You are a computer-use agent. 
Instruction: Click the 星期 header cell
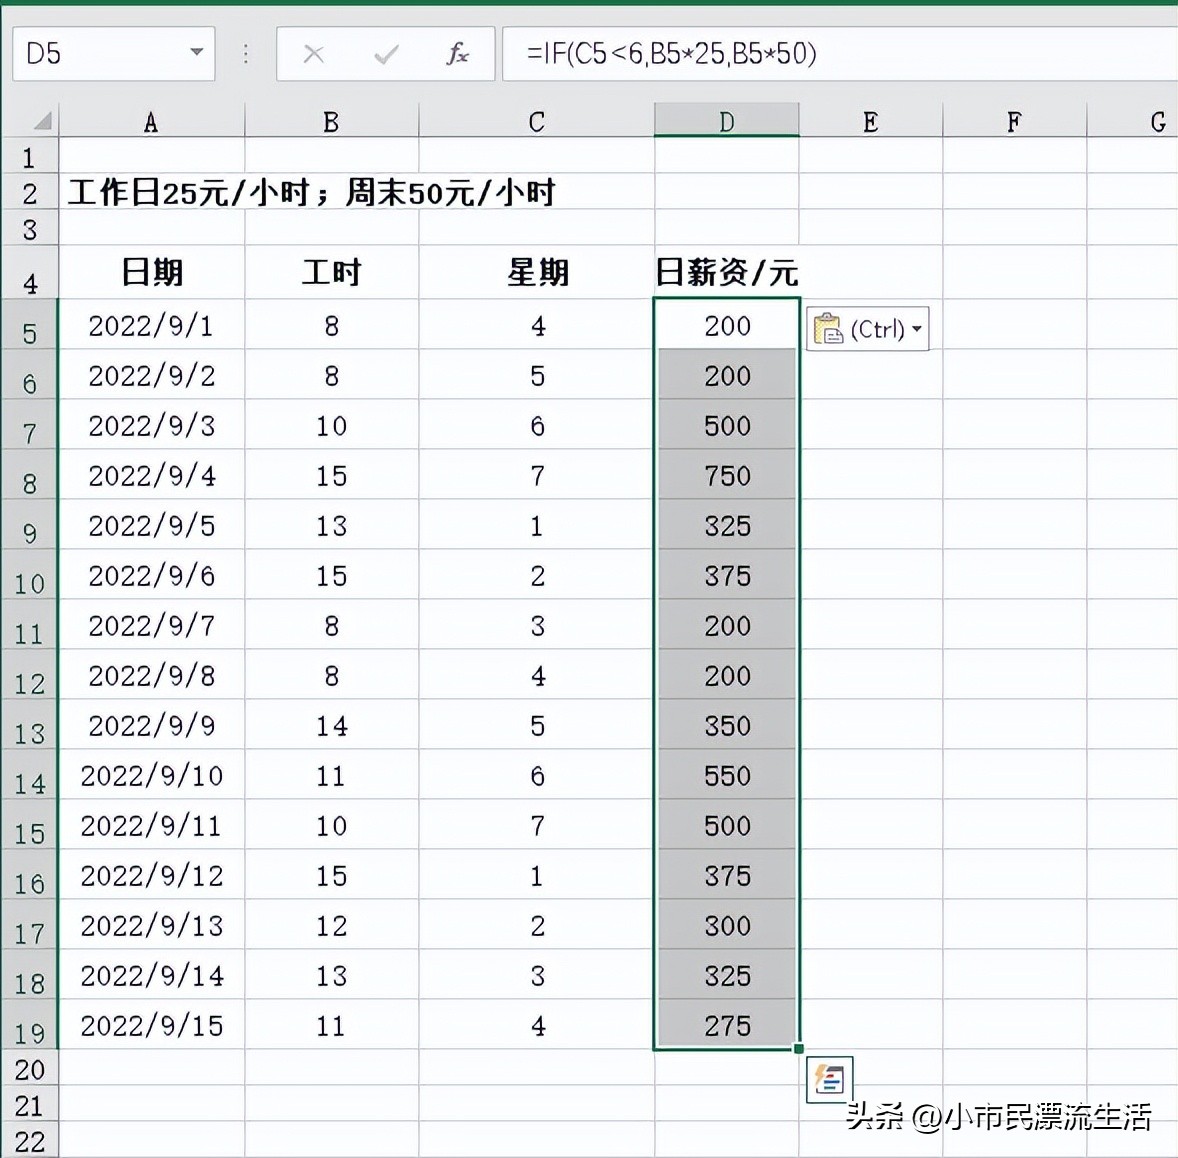[x=536, y=271]
